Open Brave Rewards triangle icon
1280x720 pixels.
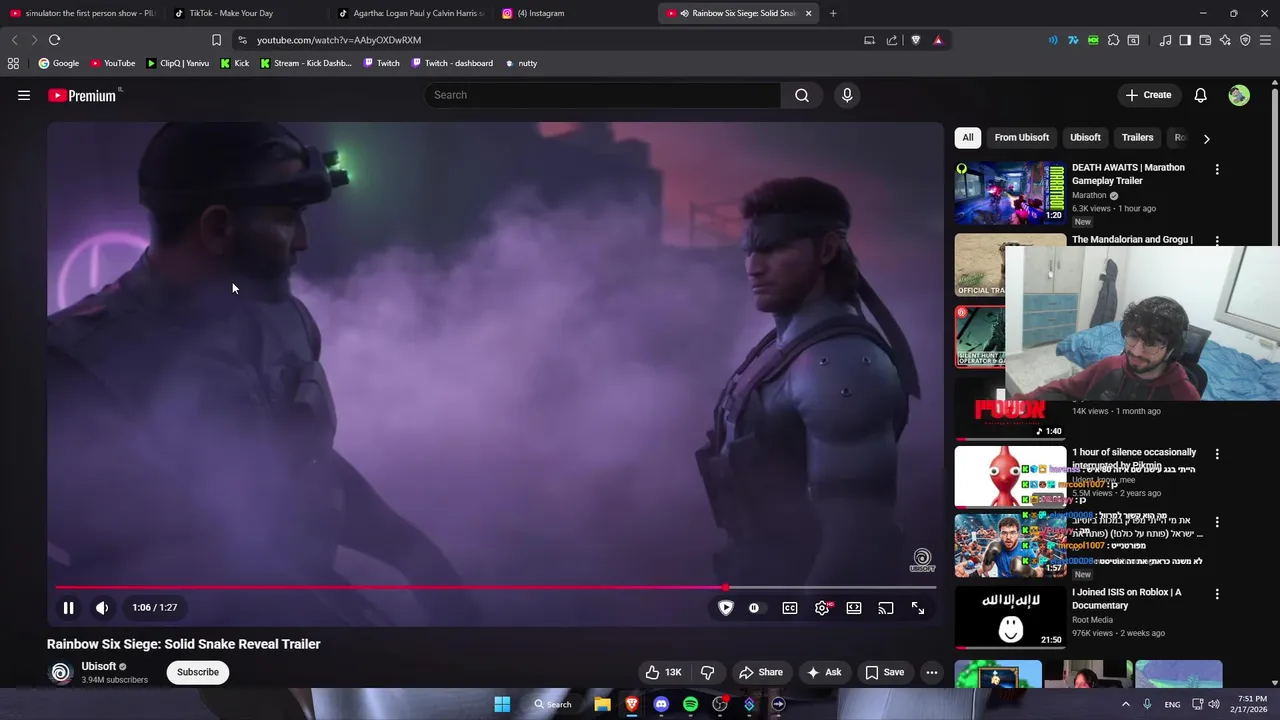938,40
